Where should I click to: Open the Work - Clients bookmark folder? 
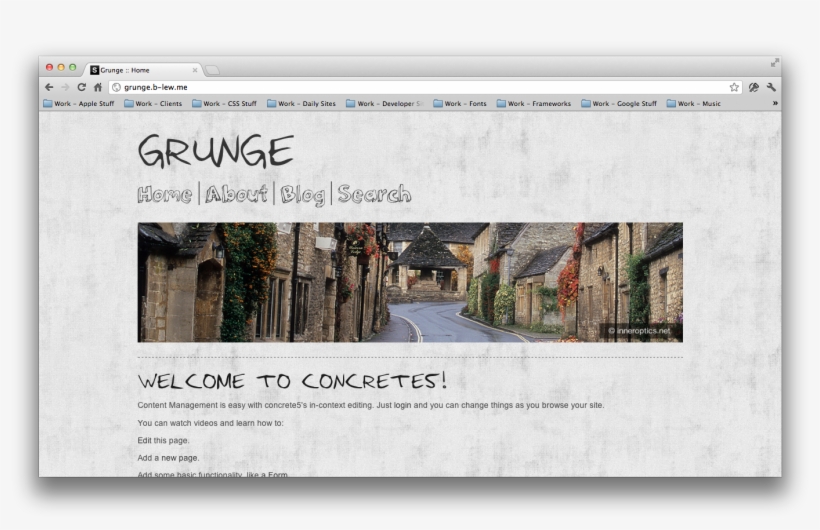pos(153,104)
